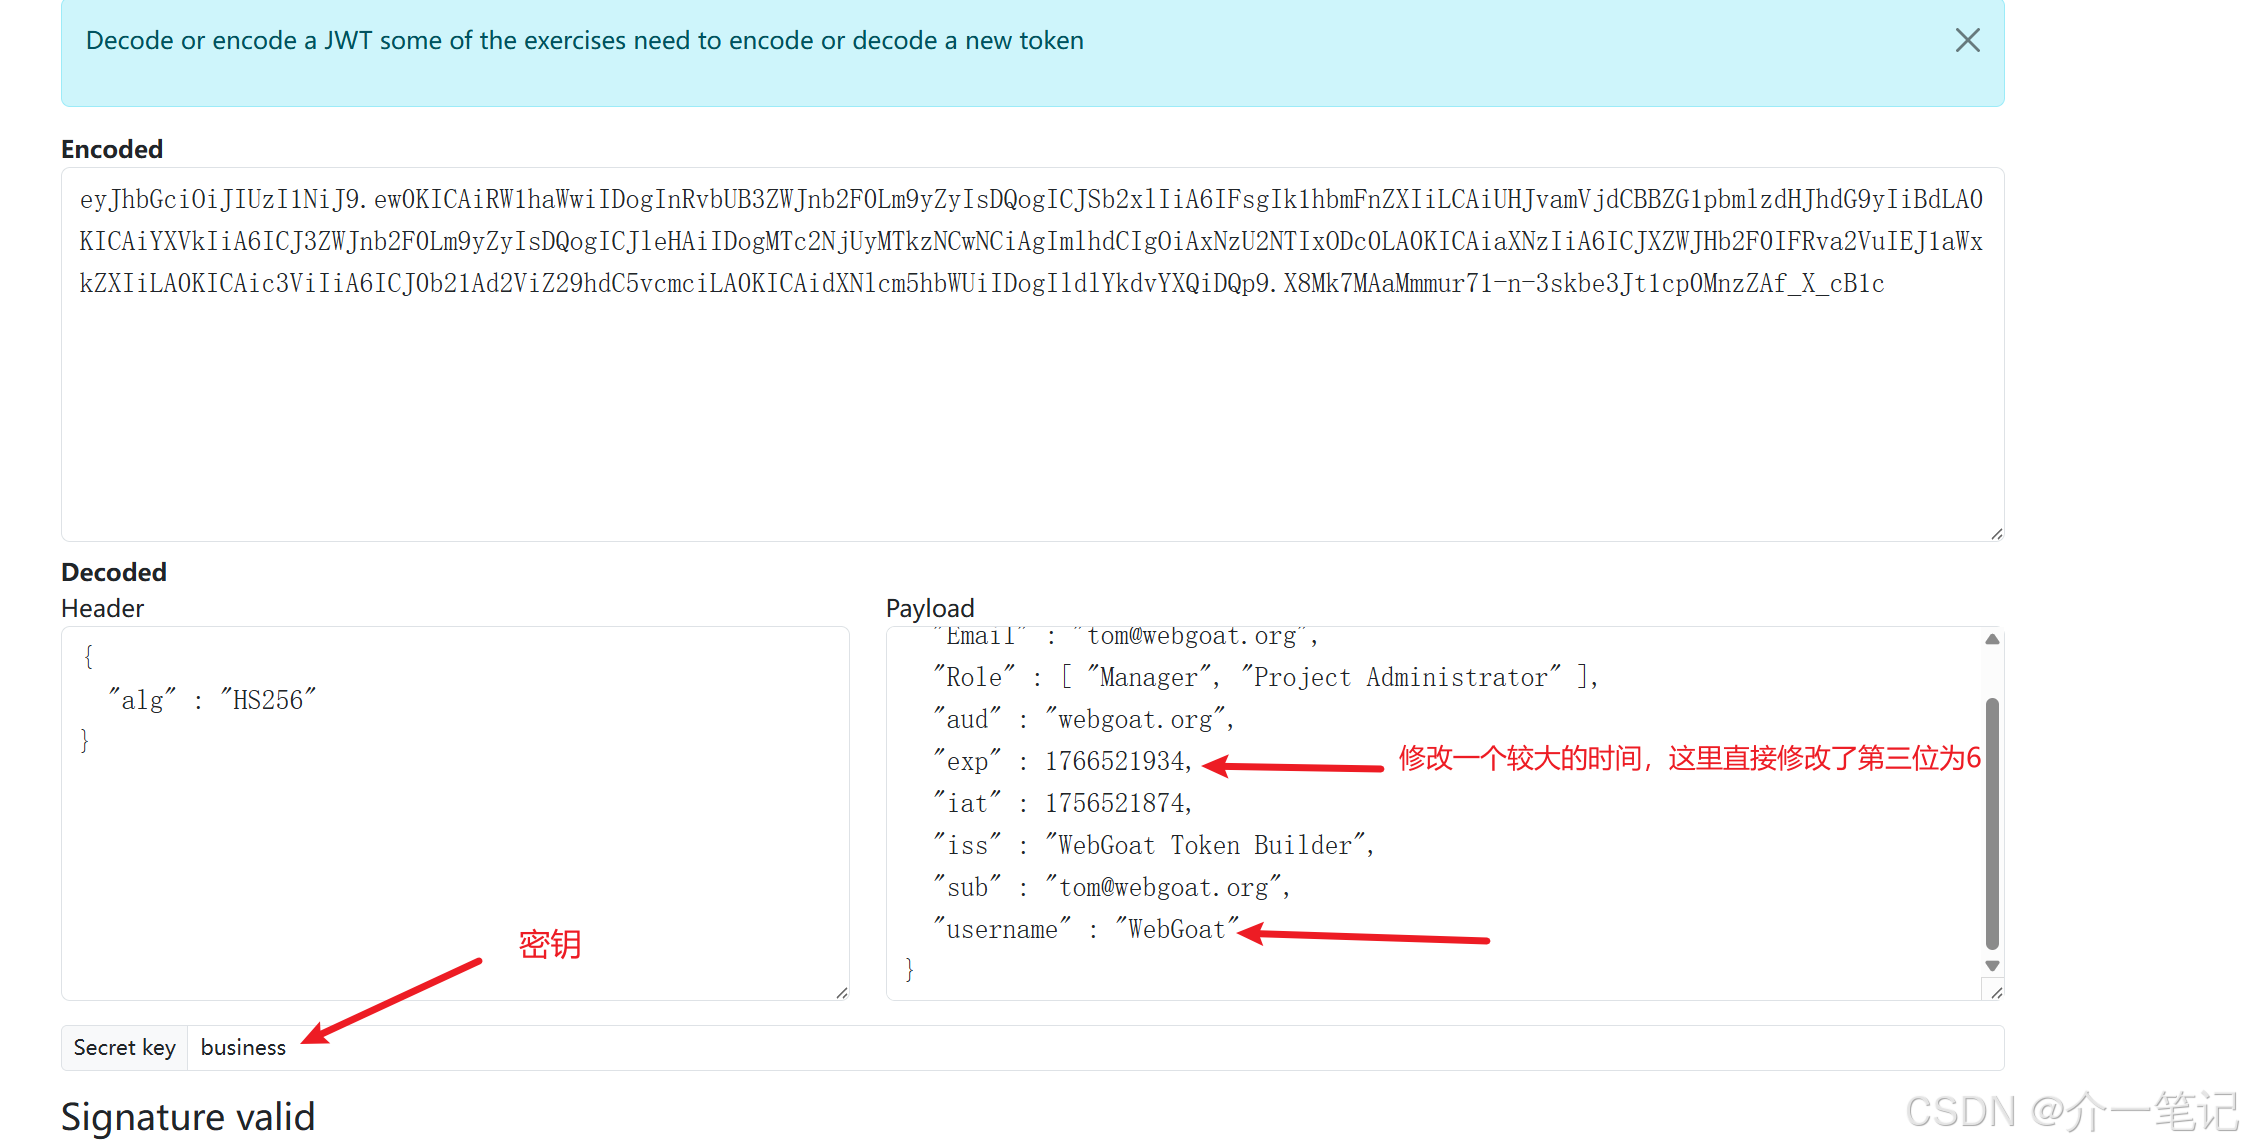Click the HS256 alg value
The width and height of the screenshot is (2244, 1147).
[x=268, y=701]
